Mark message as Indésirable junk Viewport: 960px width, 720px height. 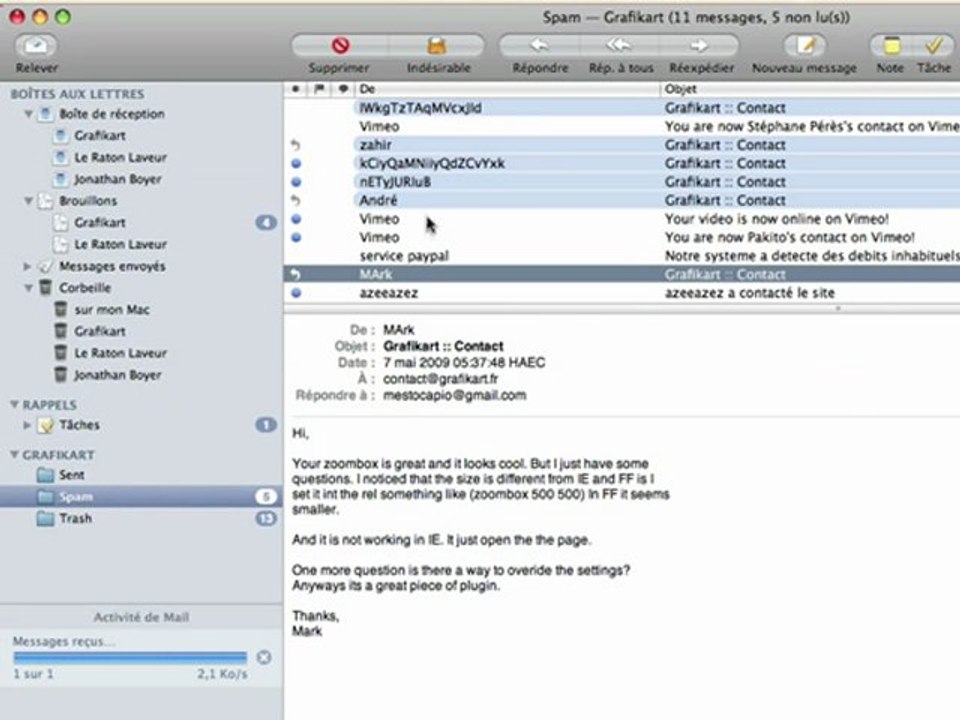click(x=437, y=45)
